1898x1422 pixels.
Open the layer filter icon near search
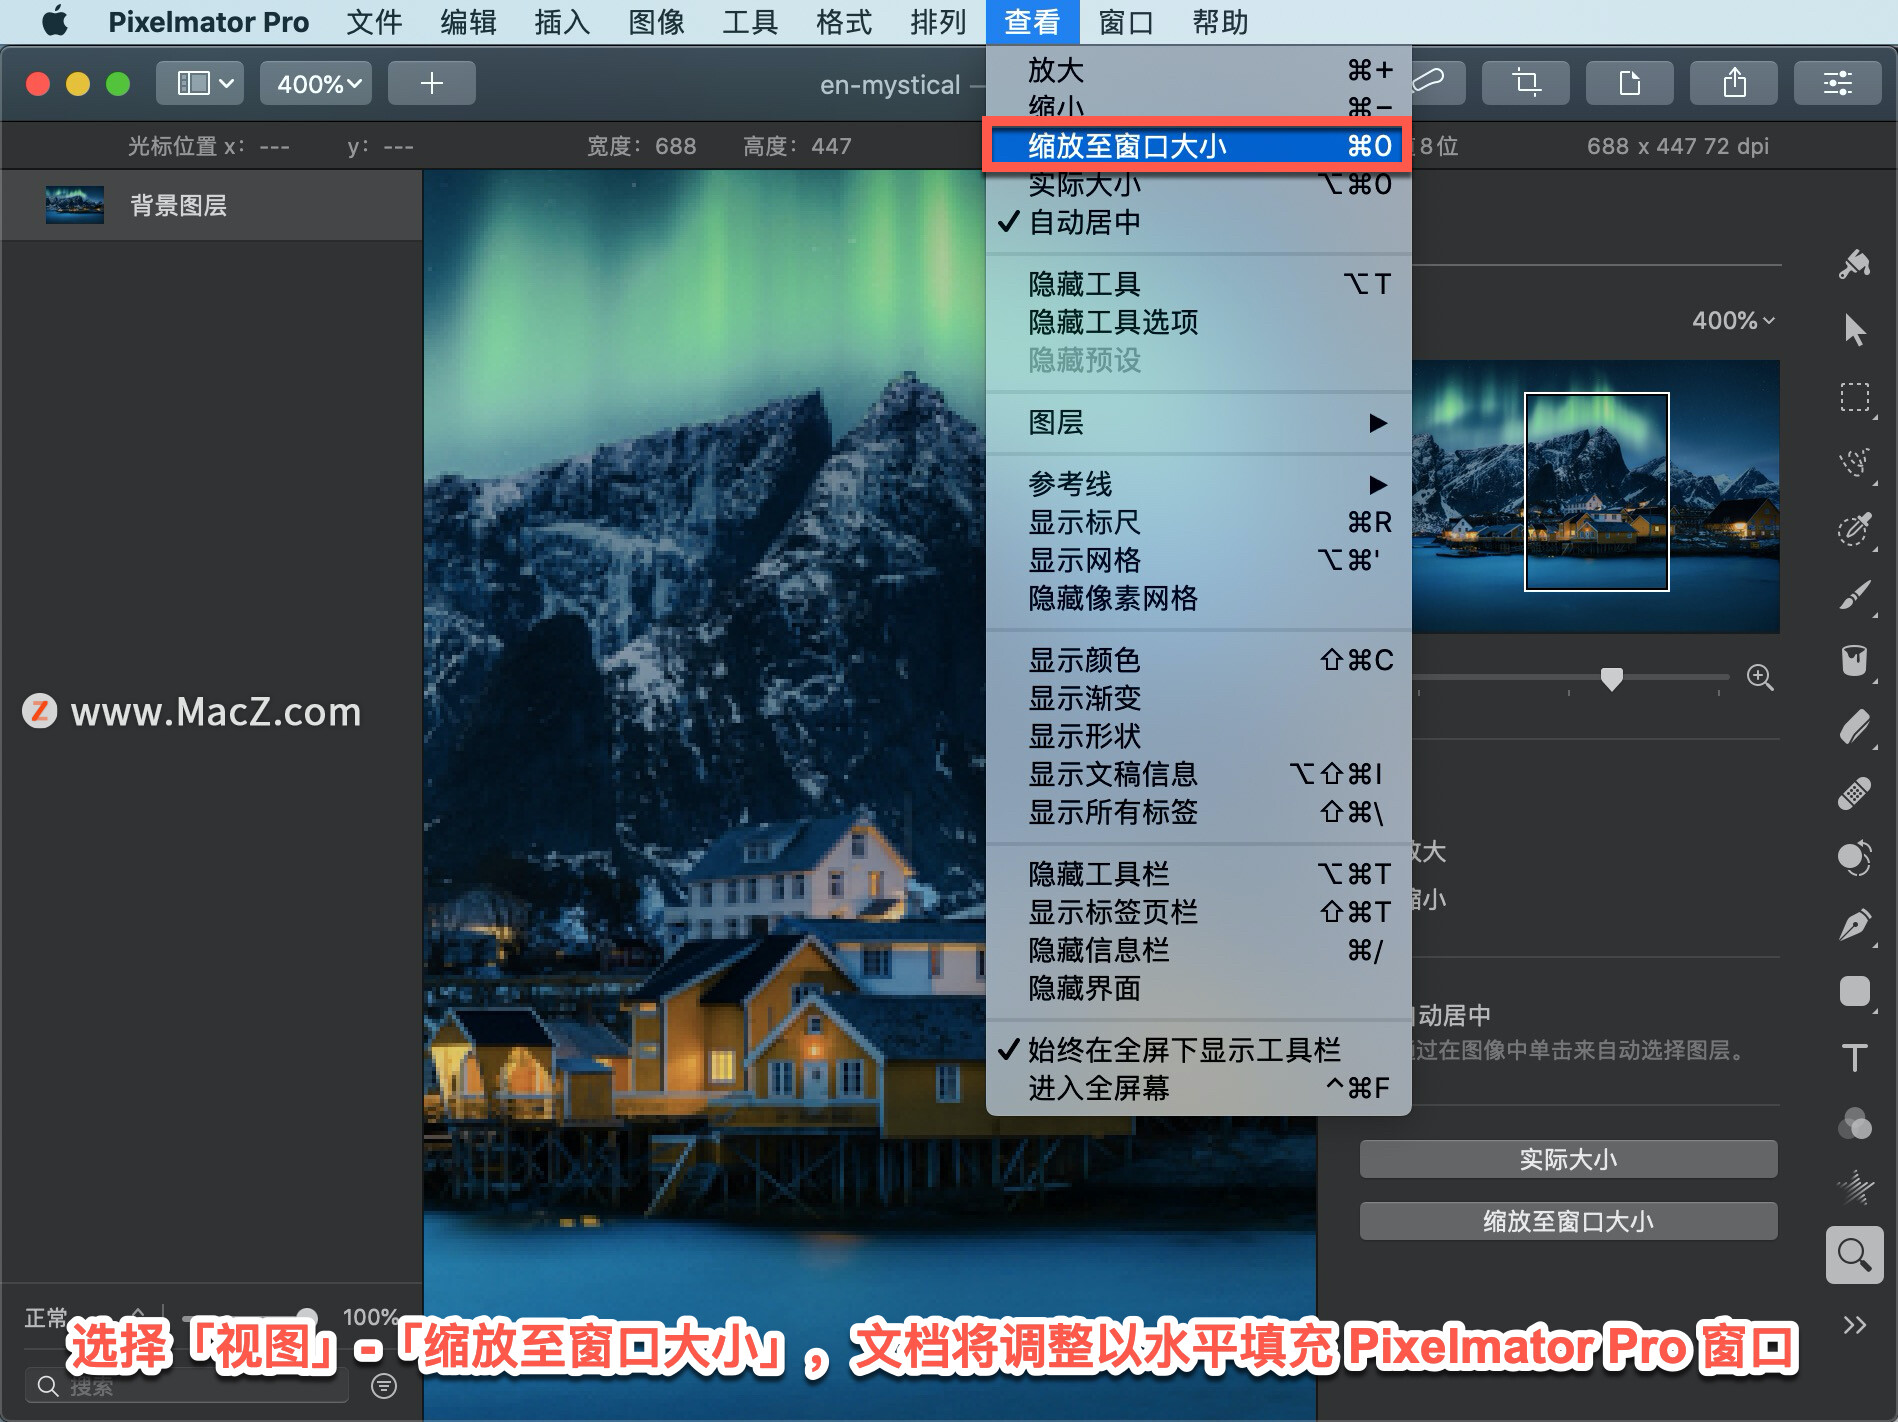coord(384,1386)
